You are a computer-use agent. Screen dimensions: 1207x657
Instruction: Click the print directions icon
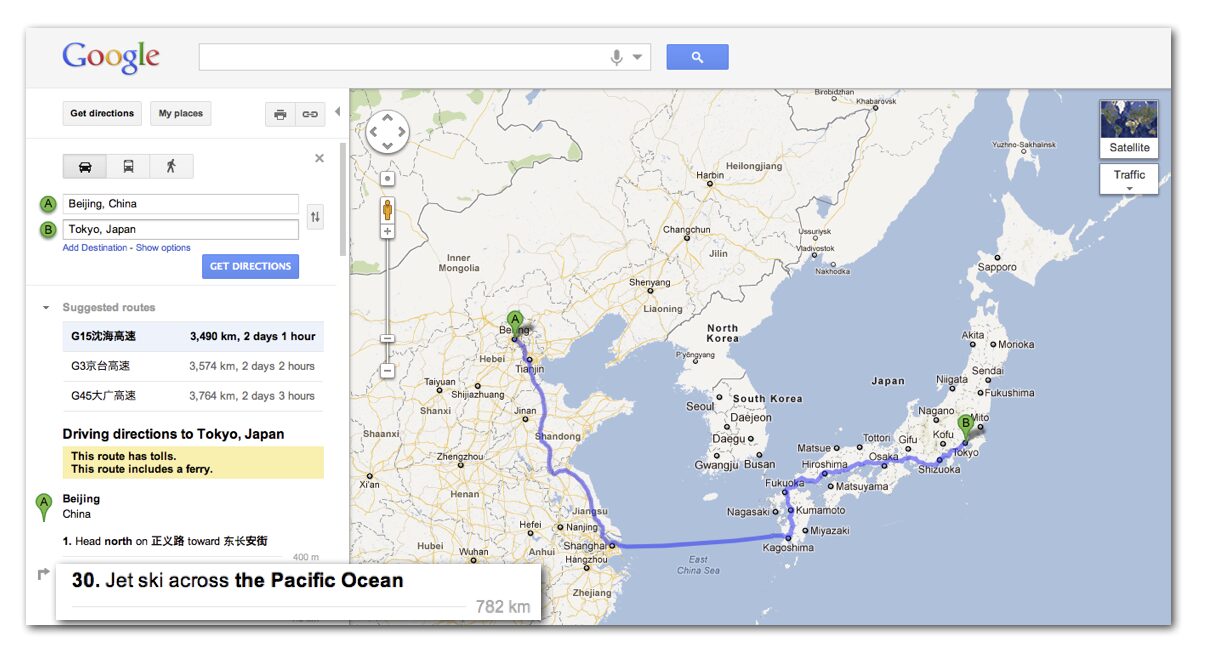[x=280, y=114]
